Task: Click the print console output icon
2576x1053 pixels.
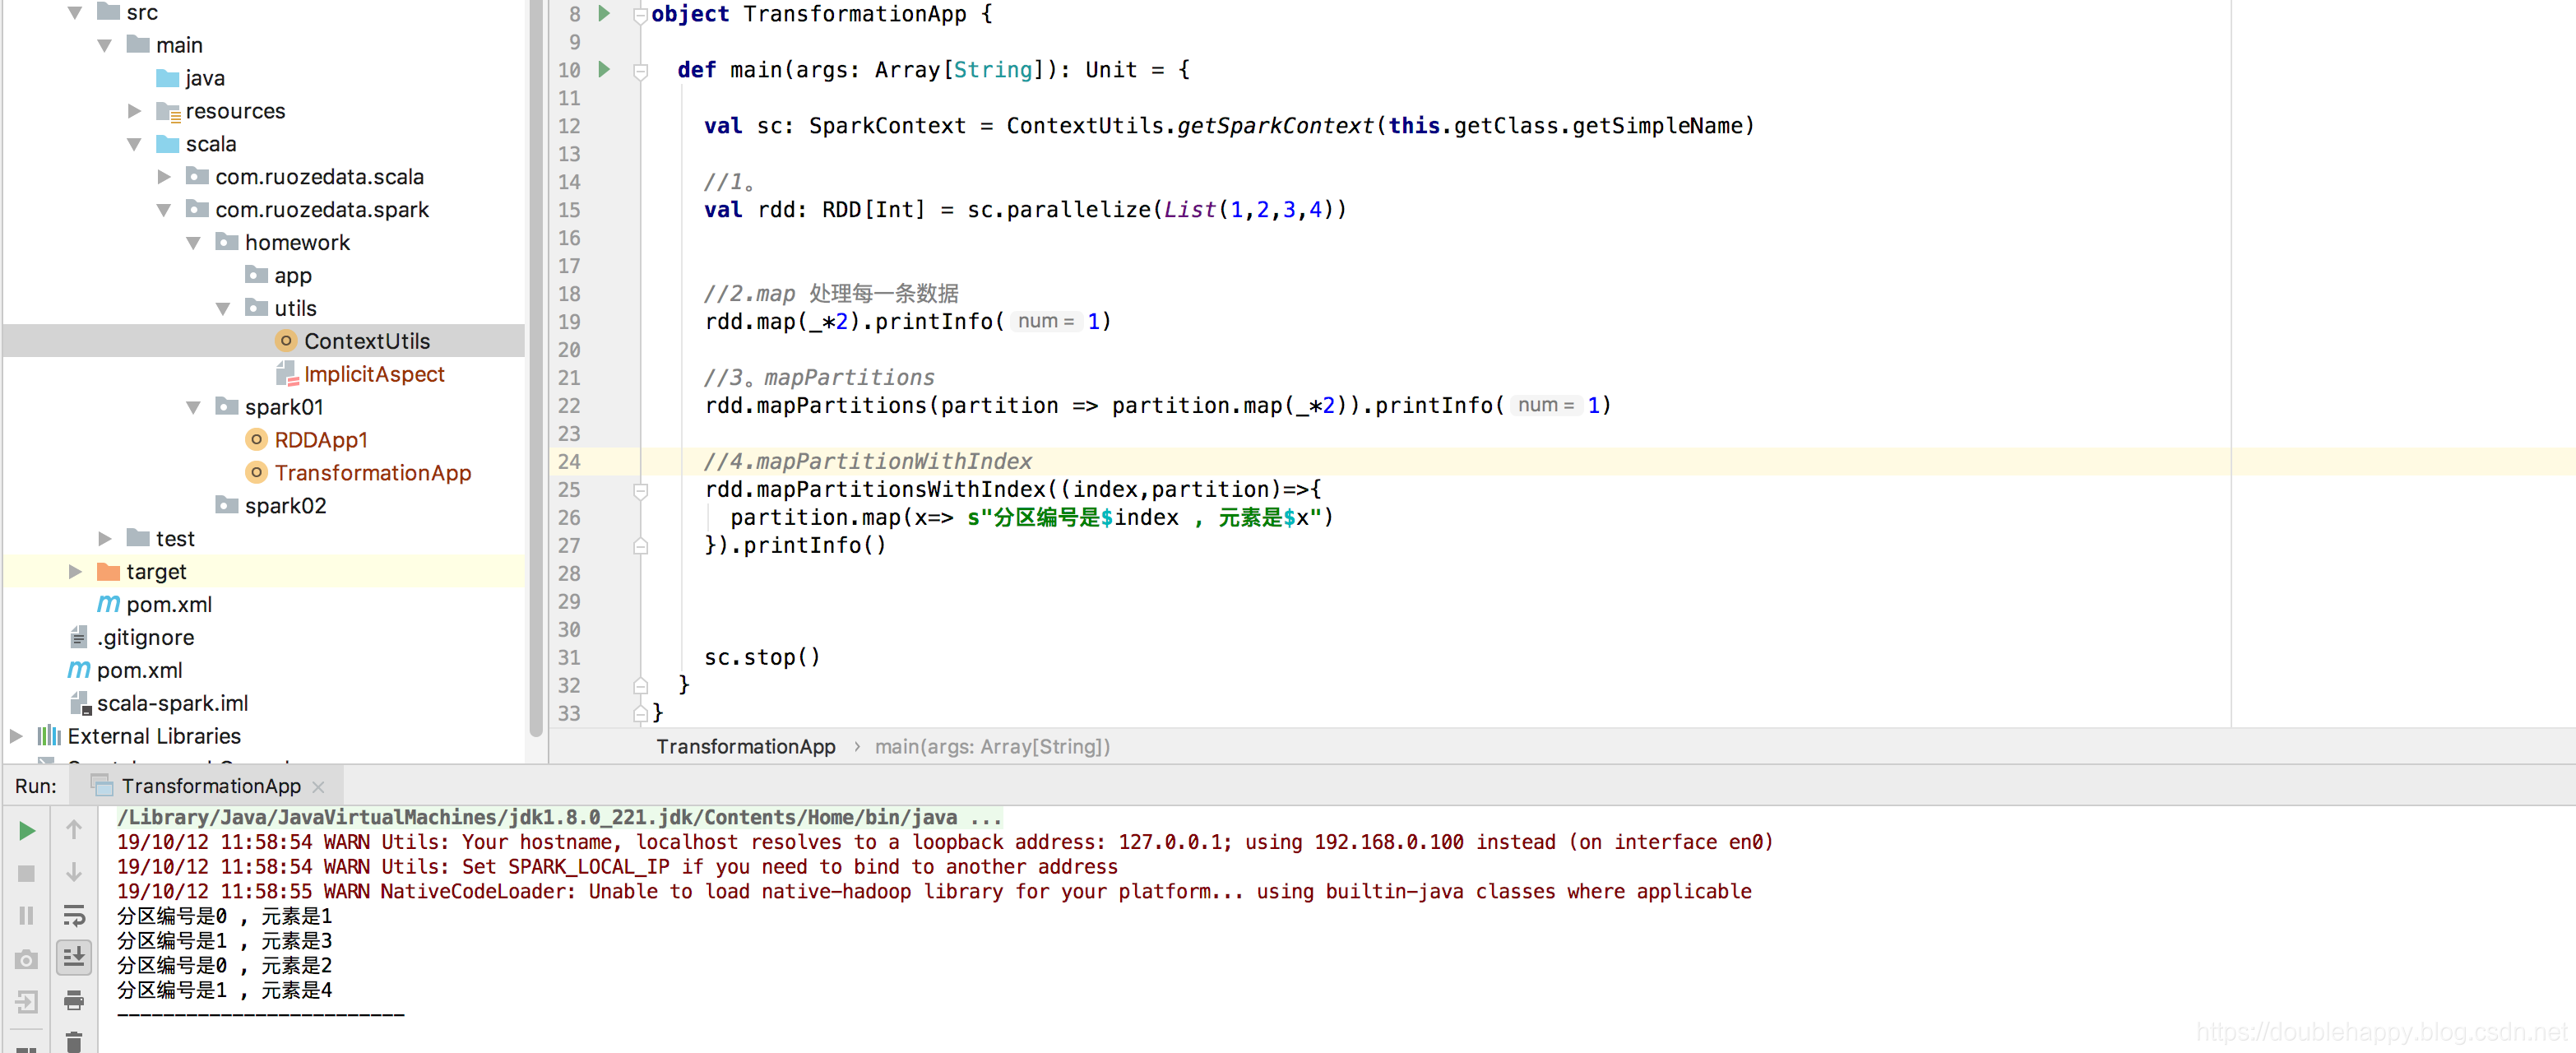Action: coord(74,1000)
